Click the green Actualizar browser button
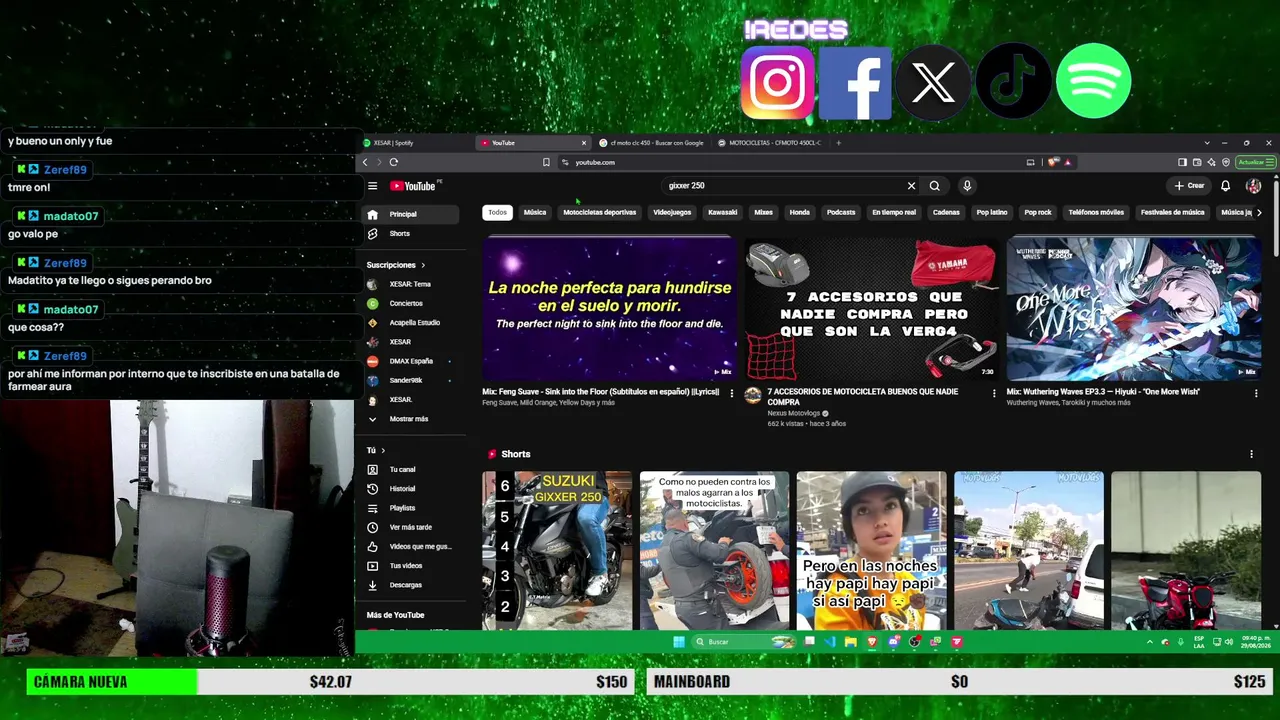Image resolution: width=1280 pixels, height=720 pixels. 1255,162
